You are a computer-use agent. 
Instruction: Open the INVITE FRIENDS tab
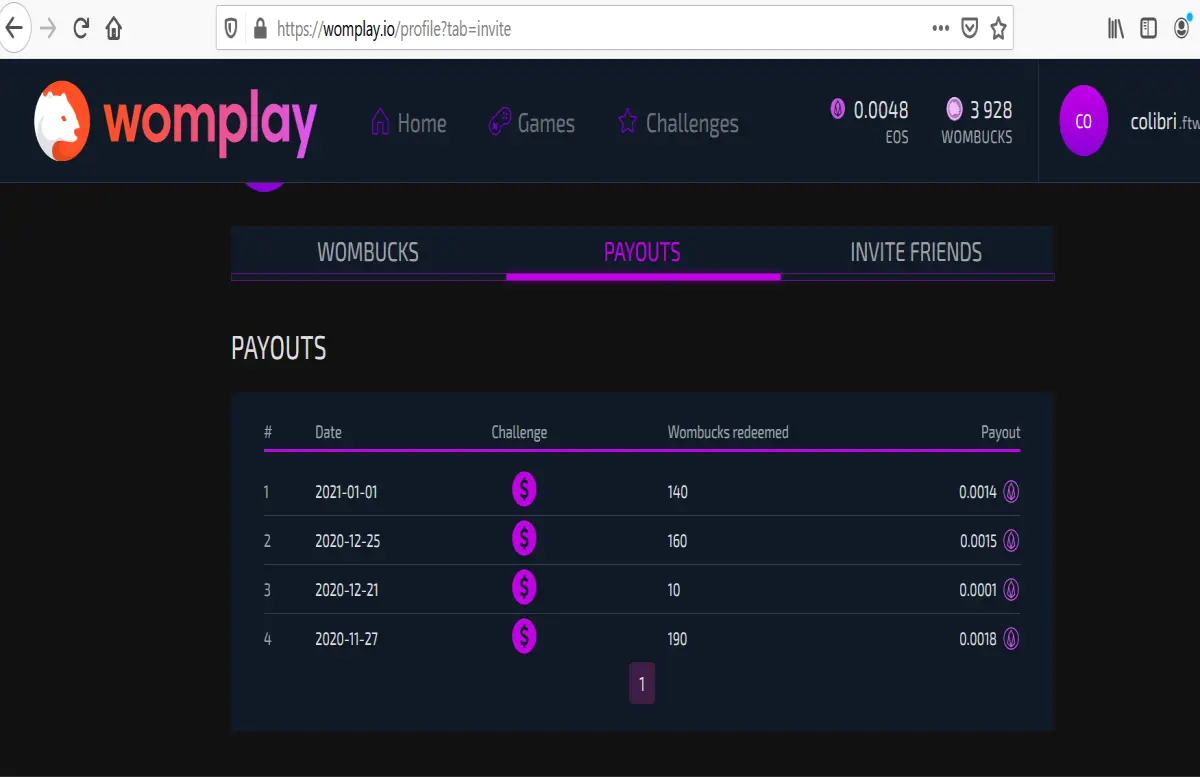coord(916,252)
